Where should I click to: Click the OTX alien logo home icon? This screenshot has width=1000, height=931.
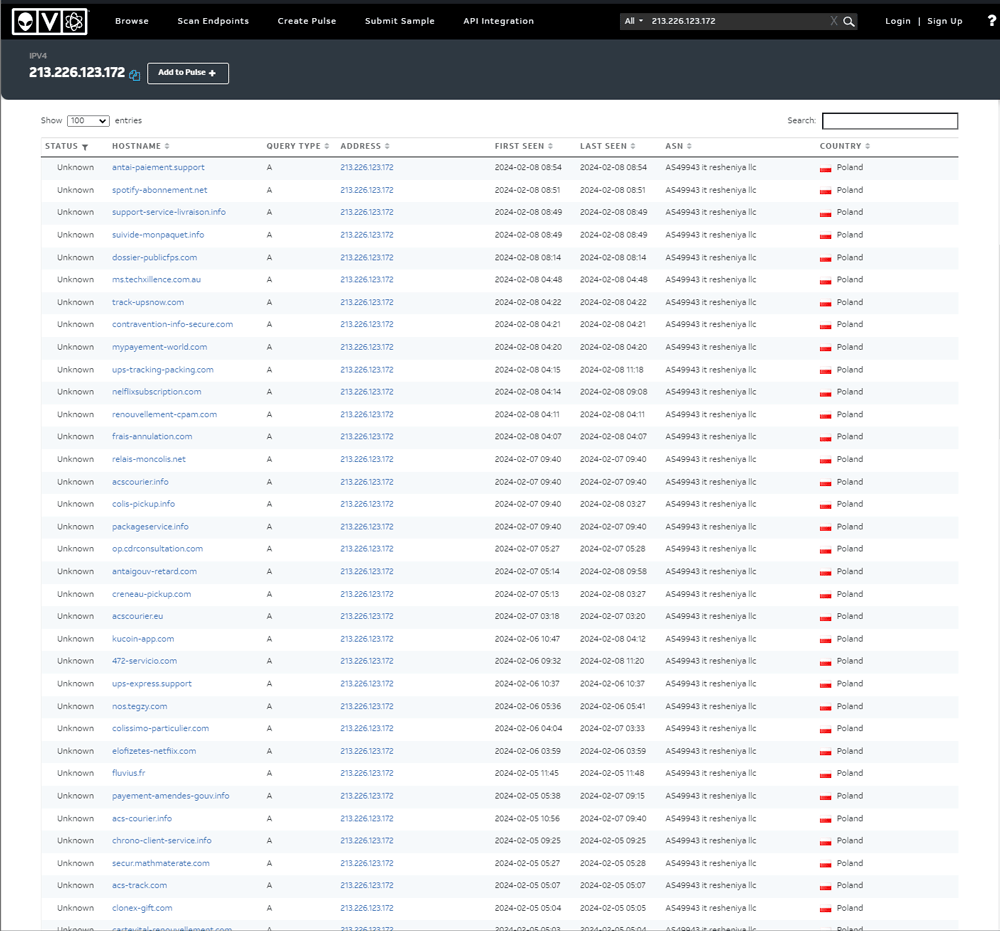50,22
